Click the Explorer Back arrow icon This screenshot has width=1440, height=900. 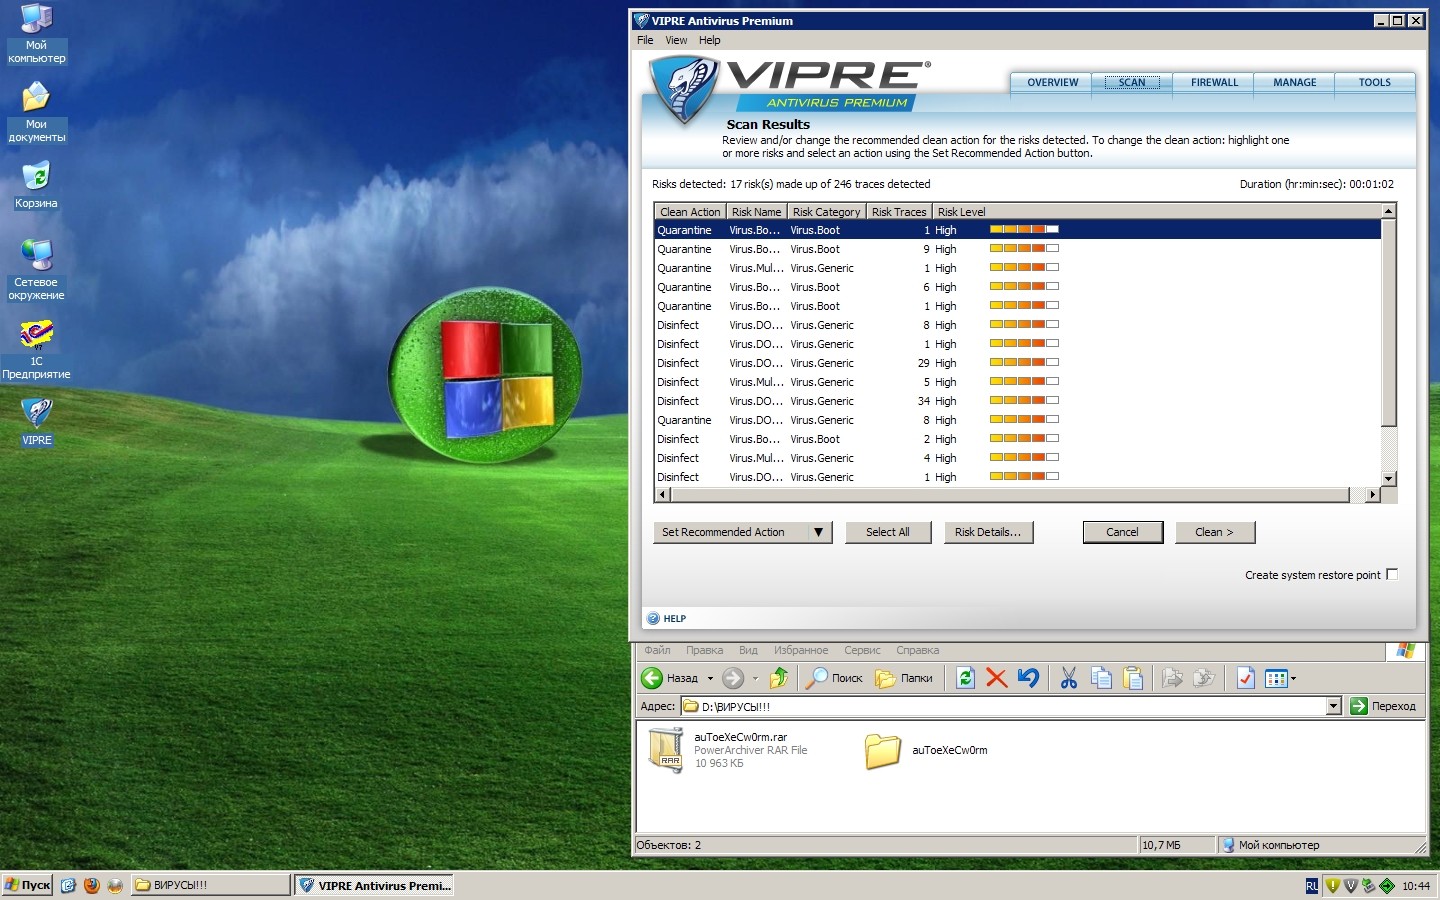(x=652, y=678)
